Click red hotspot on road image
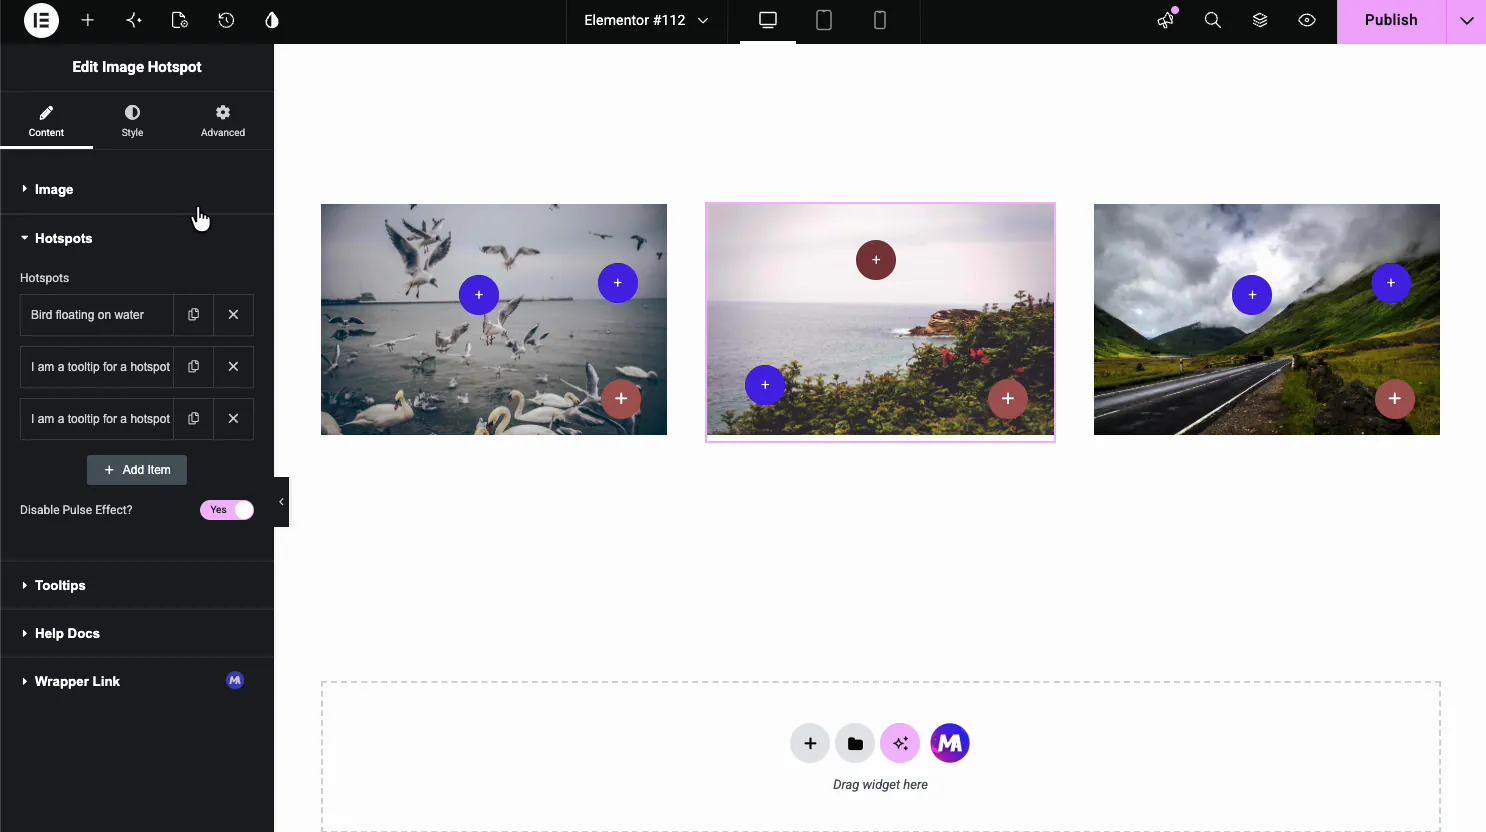 point(1395,399)
